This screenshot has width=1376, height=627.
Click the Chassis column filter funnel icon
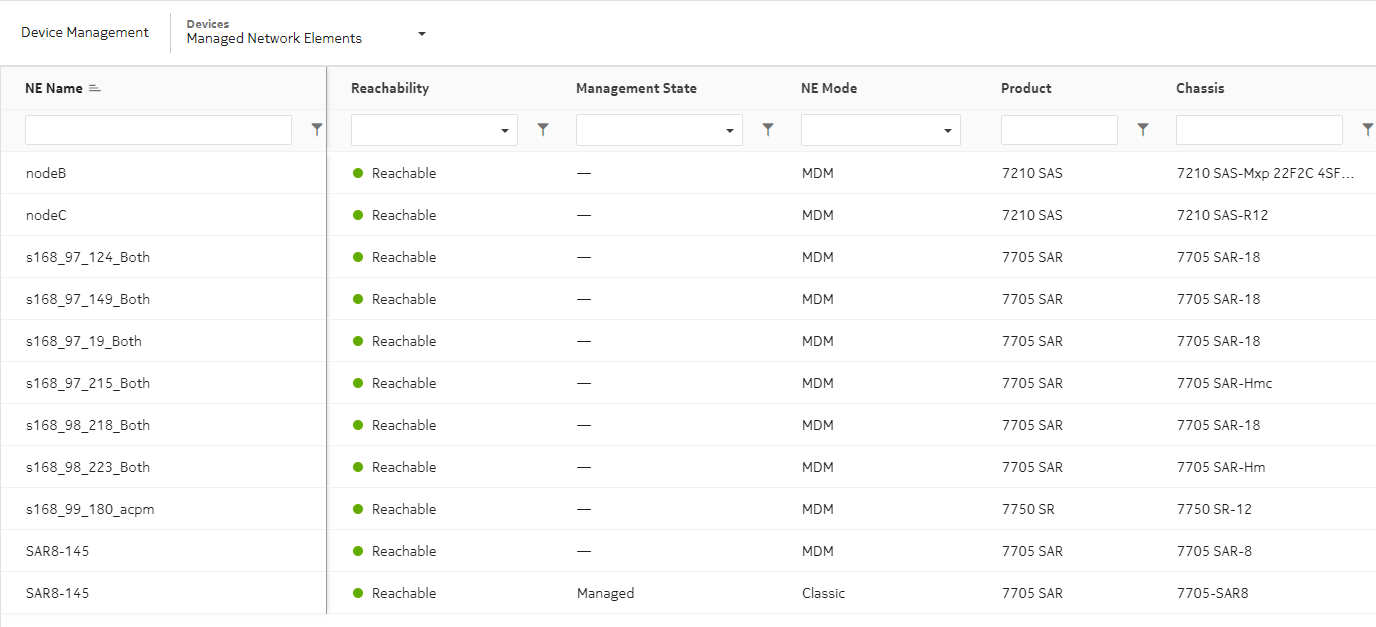tap(1368, 129)
